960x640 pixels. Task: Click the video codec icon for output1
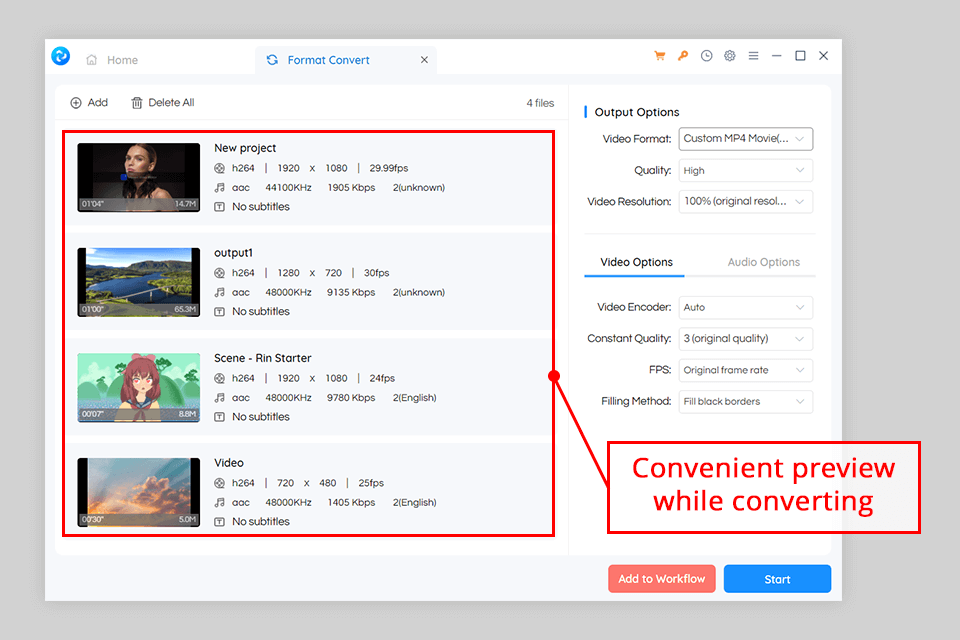[x=219, y=273]
